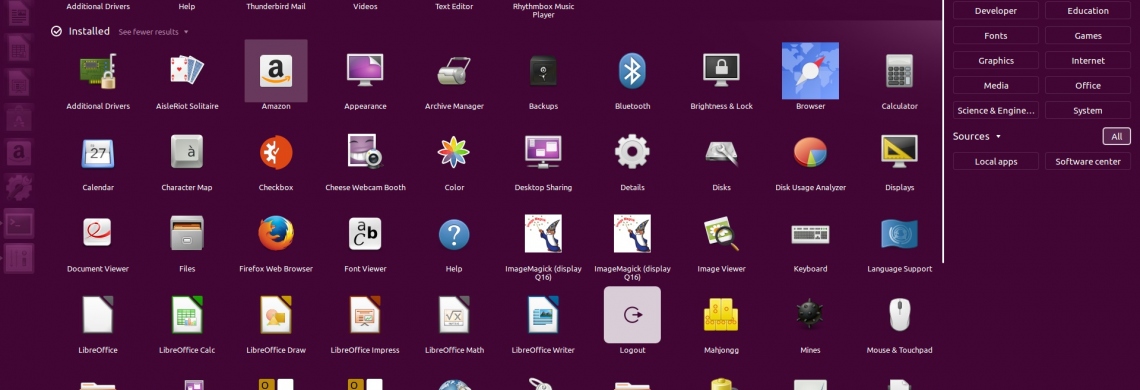Screen dimensions: 1140x390
Task: Open Language Support
Action: tap(899, 234)
